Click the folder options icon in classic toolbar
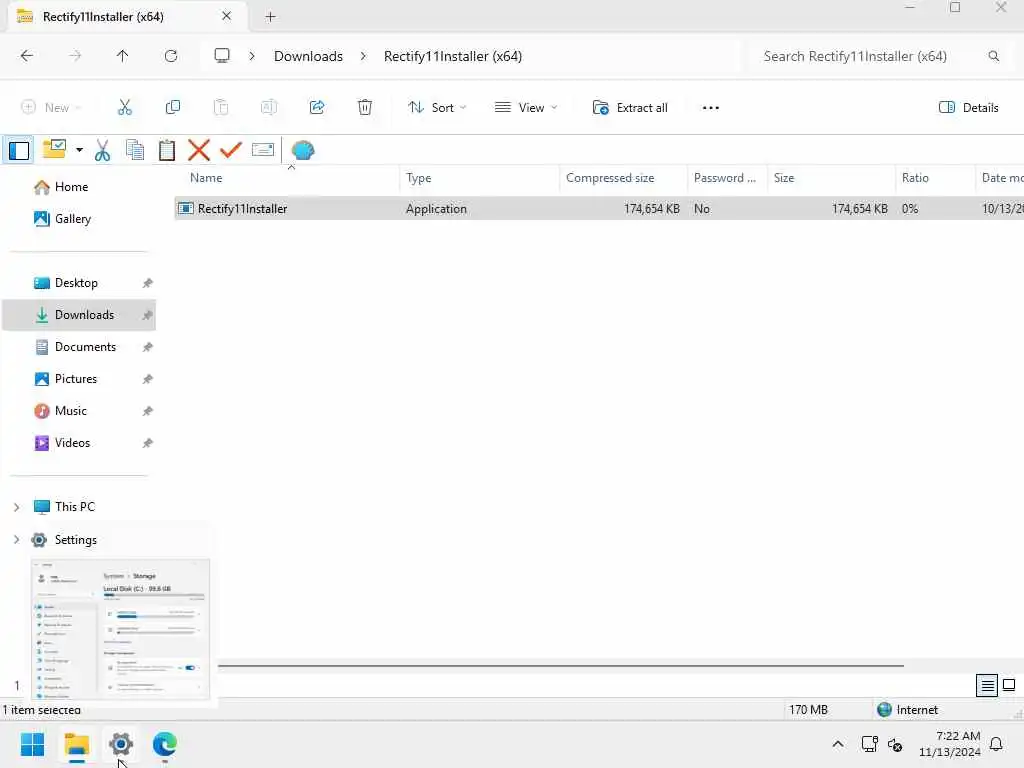This screenshot has height=768, width=1024. [54, 150]
